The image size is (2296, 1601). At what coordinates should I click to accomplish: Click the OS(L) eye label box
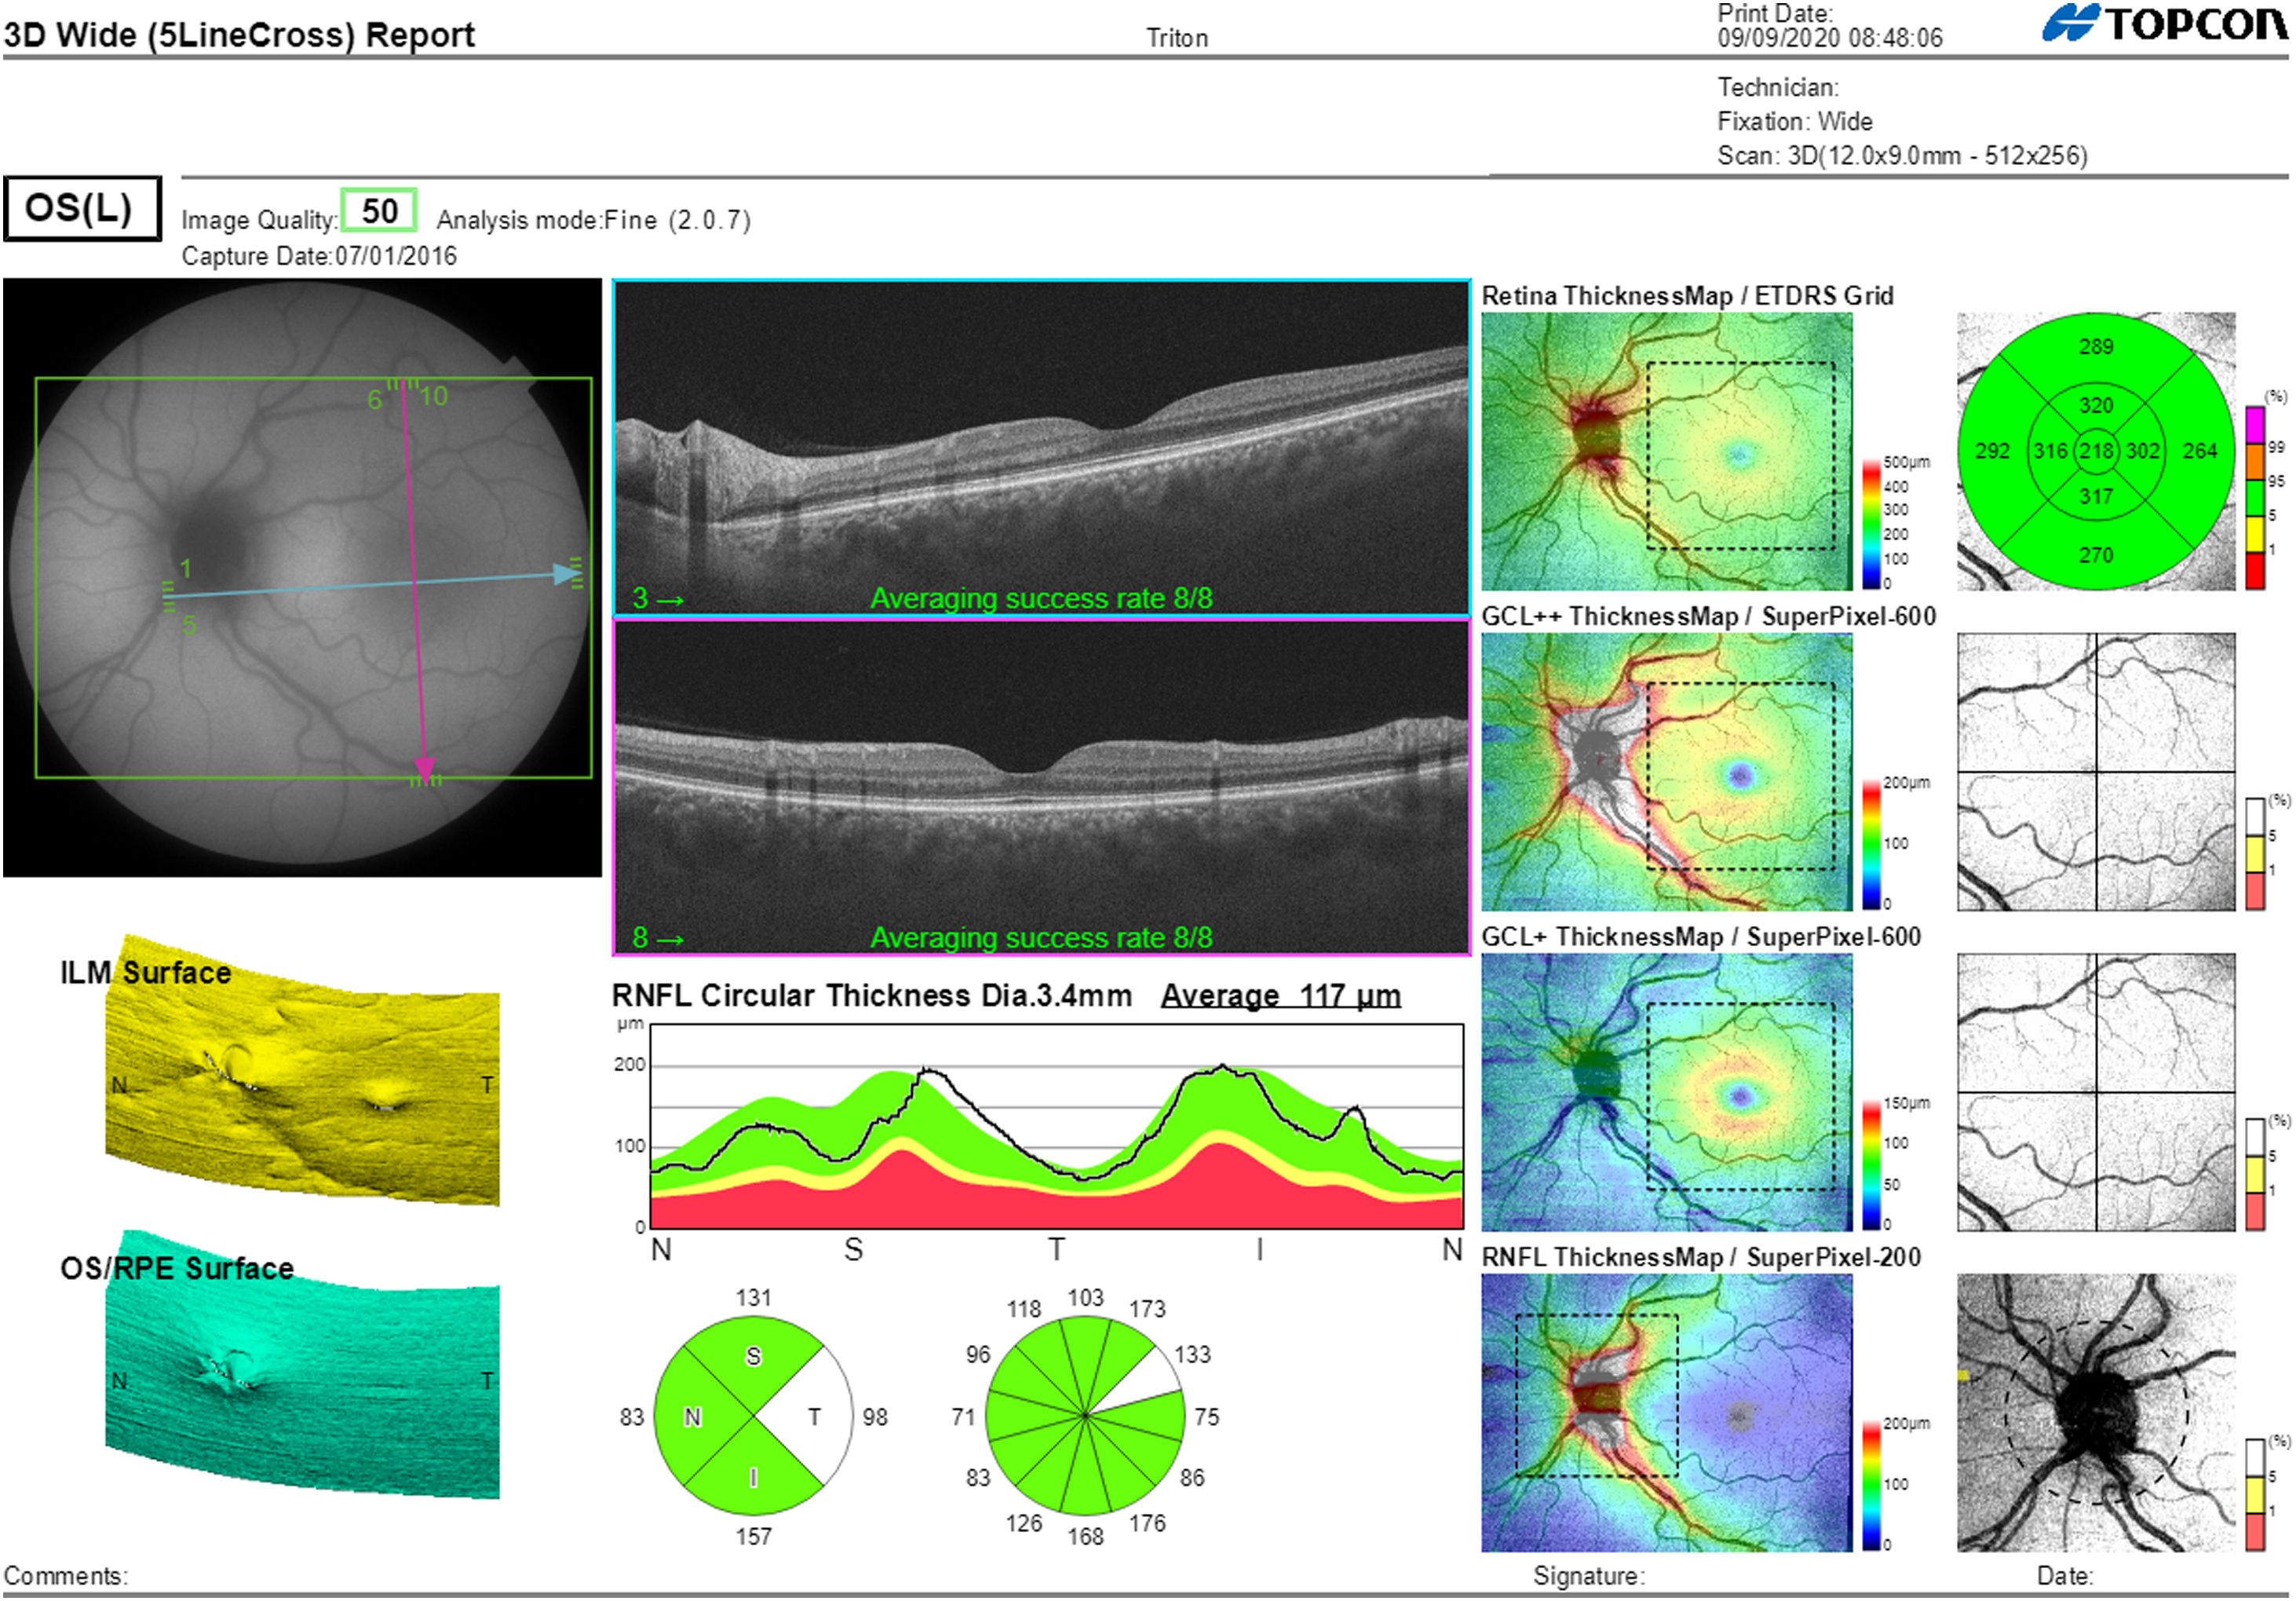pyautogui.click(x=81, y=208)
